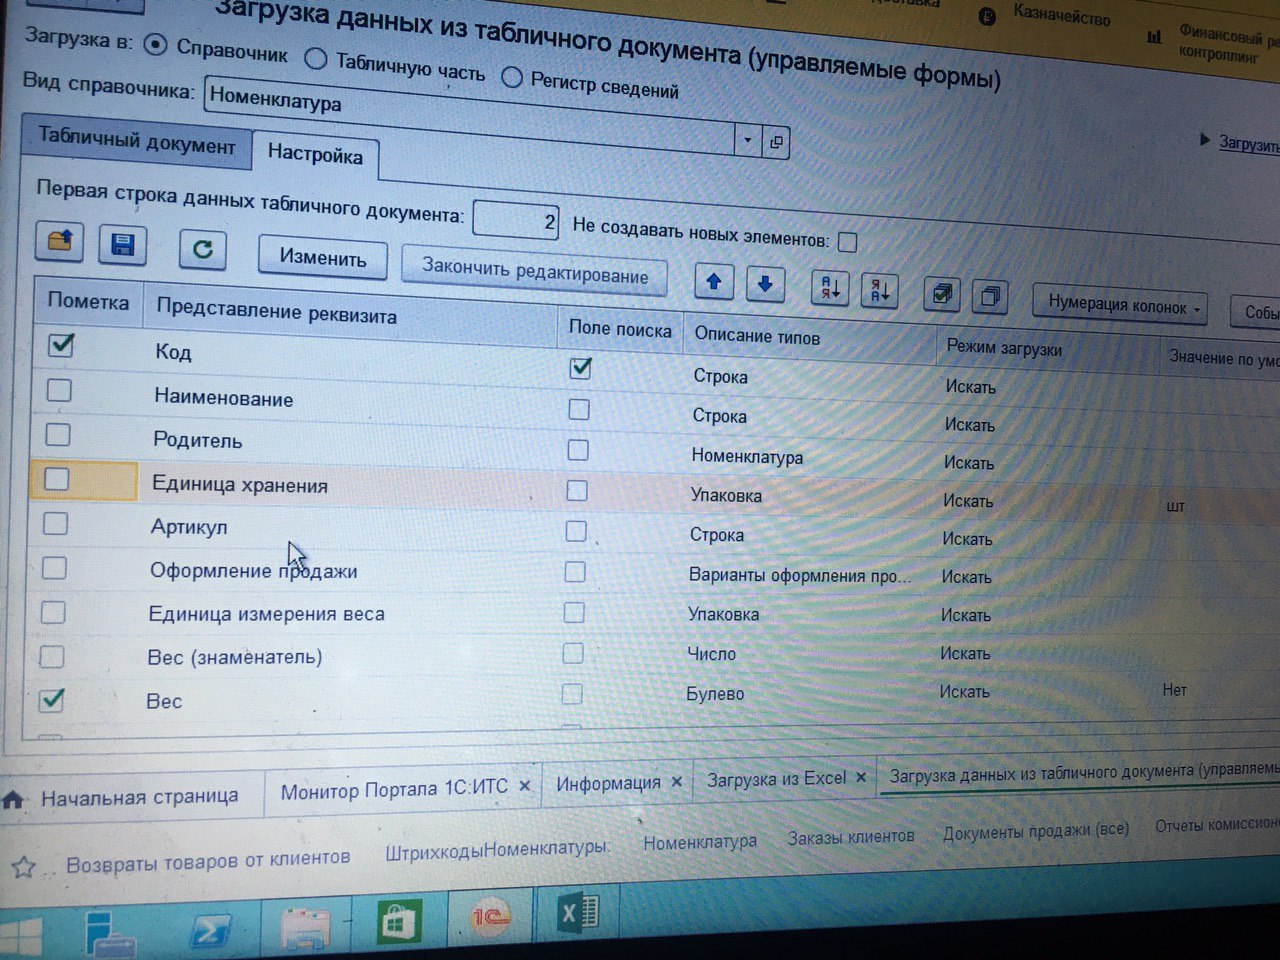Open the Номенклатура reference with the open-form icon
The image size is (1280, 960).
(x=776, y=143)
